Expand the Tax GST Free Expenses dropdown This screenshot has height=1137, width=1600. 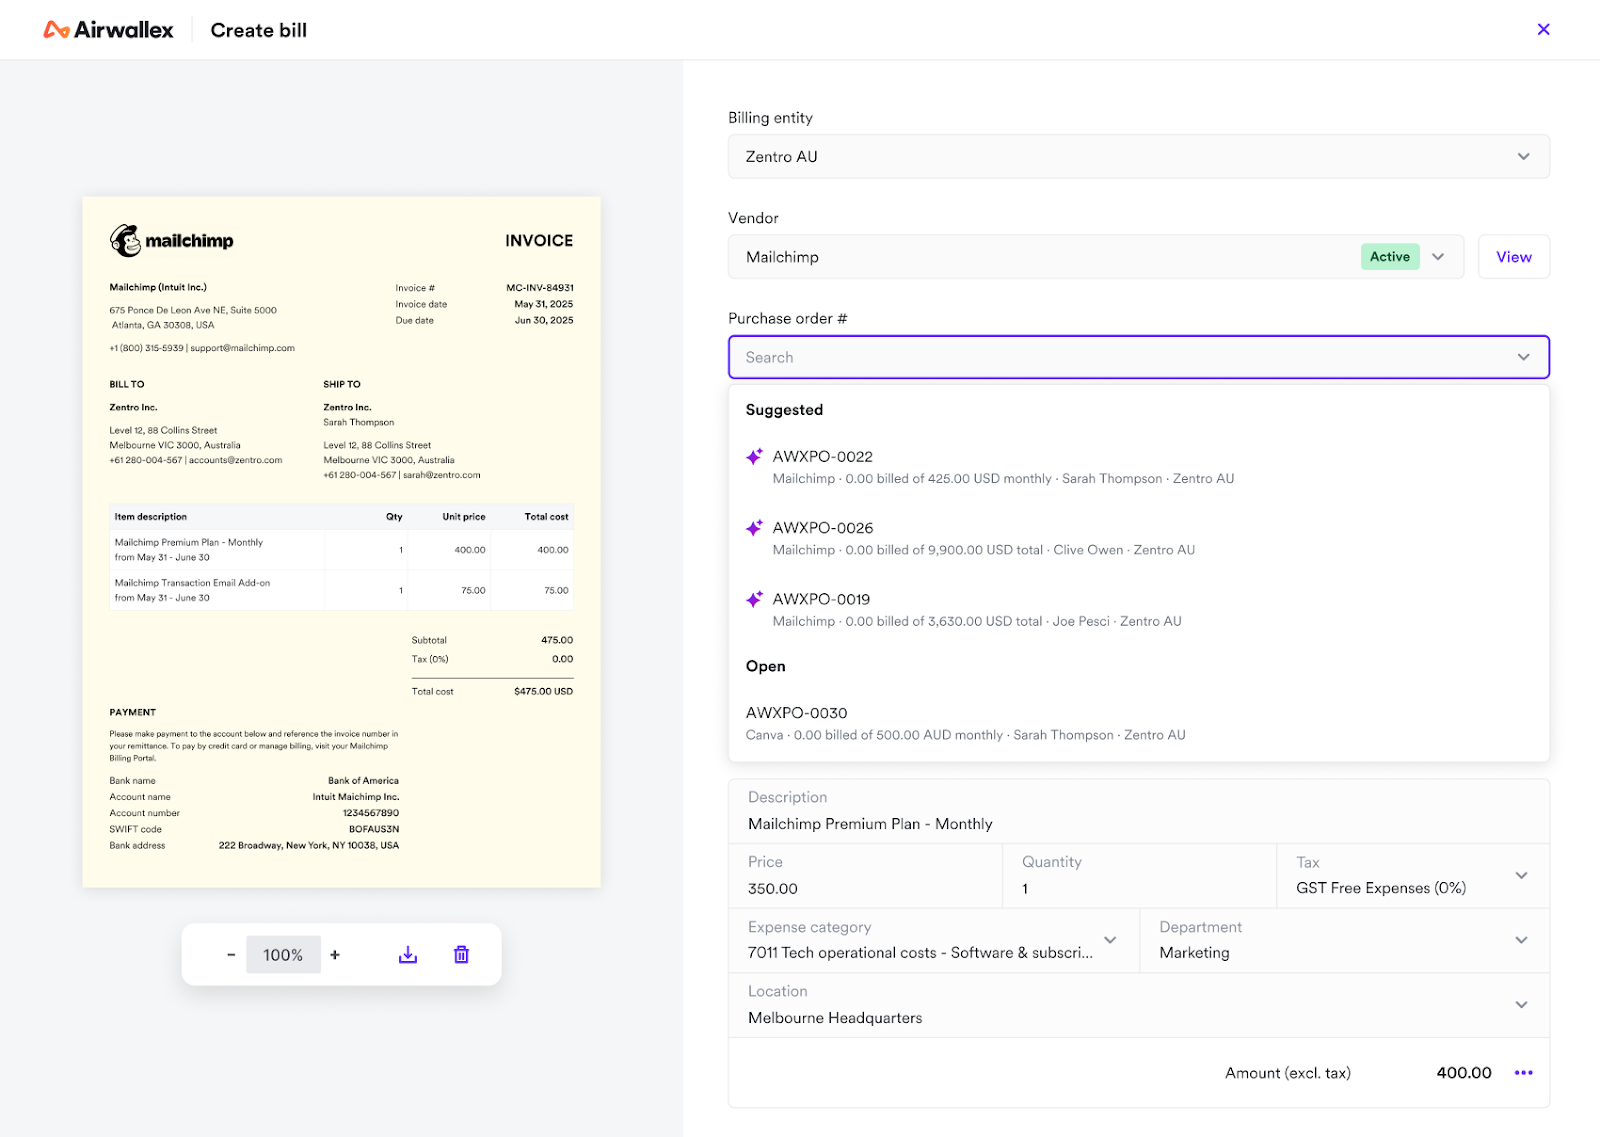(1521, 876)
